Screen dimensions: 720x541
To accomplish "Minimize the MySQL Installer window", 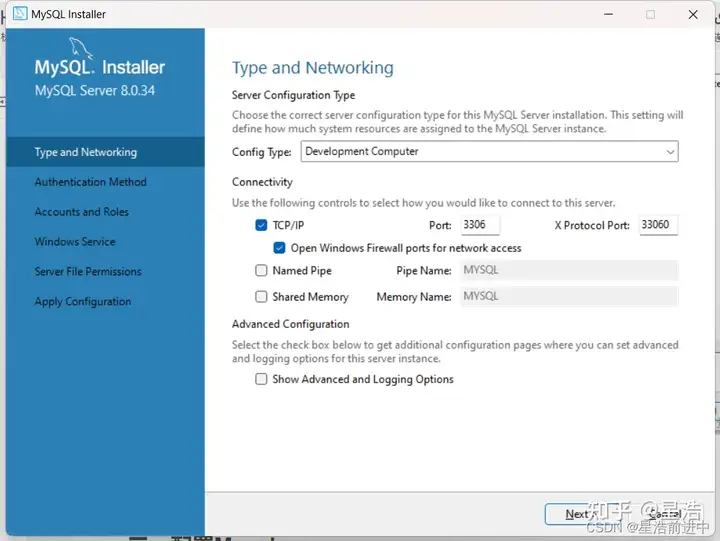I will [x=605, y=15].
